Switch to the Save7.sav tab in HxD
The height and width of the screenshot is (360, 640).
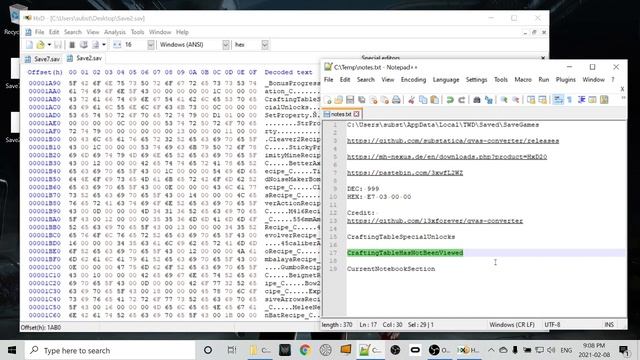click(42, 59)
